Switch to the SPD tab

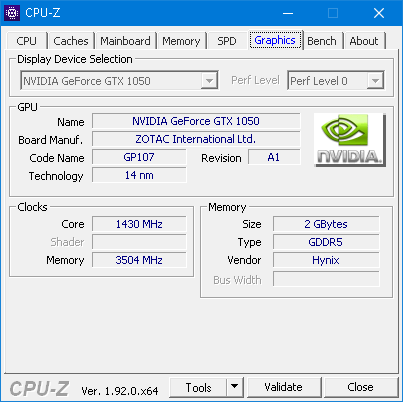pyautogui.click(x=227, y=41)
